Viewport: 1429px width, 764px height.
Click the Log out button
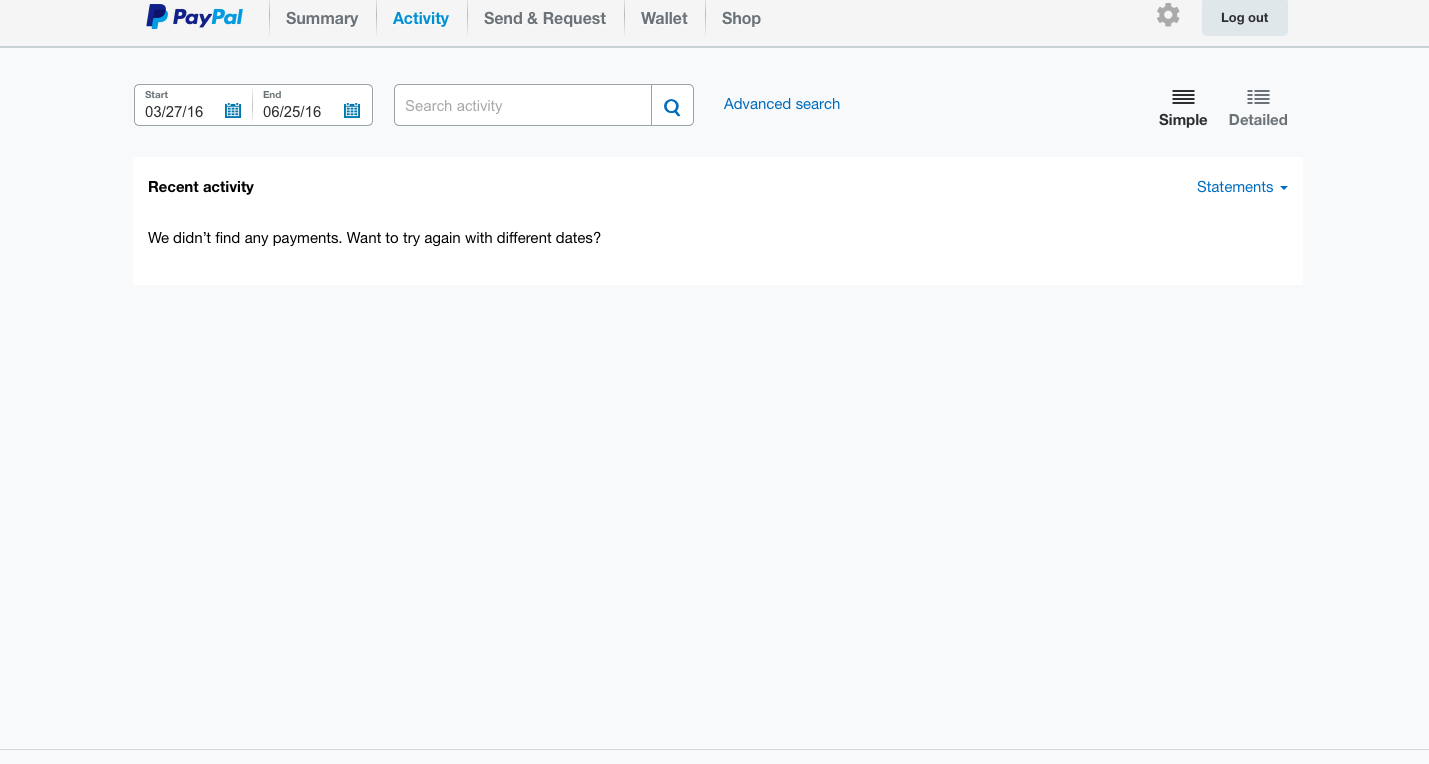[x=1245, y=18]
